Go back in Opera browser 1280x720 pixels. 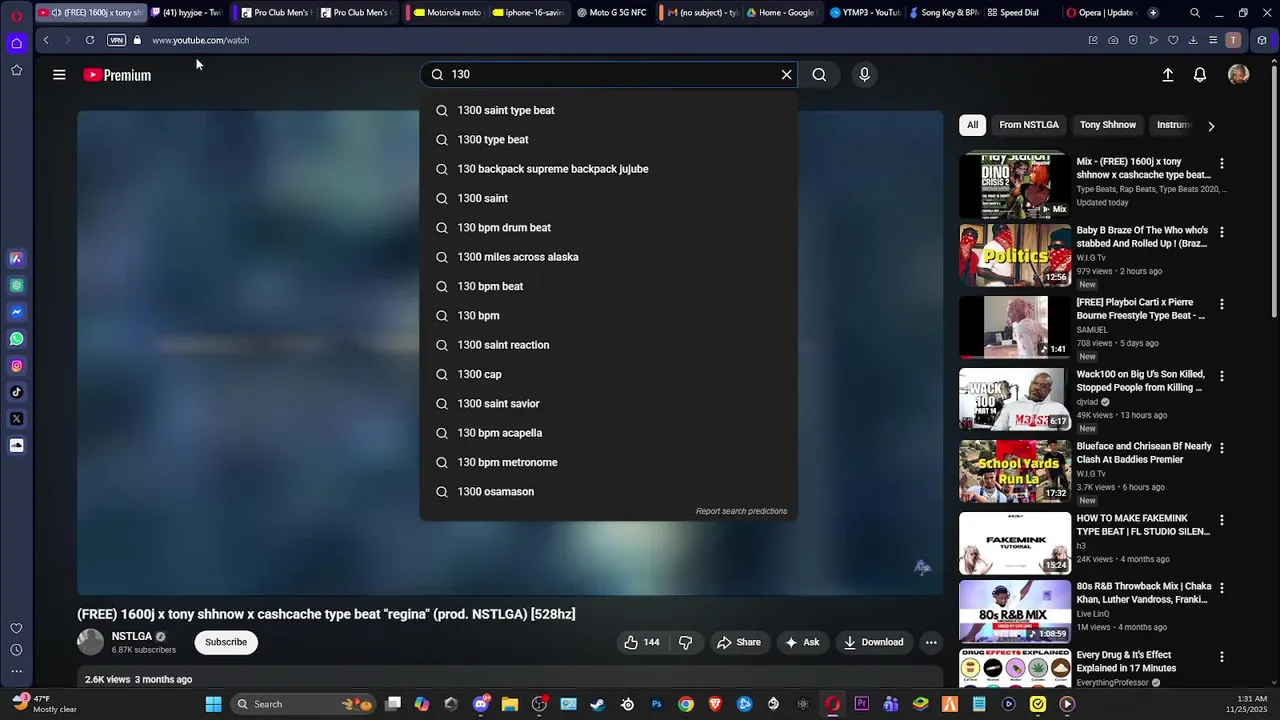[46, 40]
